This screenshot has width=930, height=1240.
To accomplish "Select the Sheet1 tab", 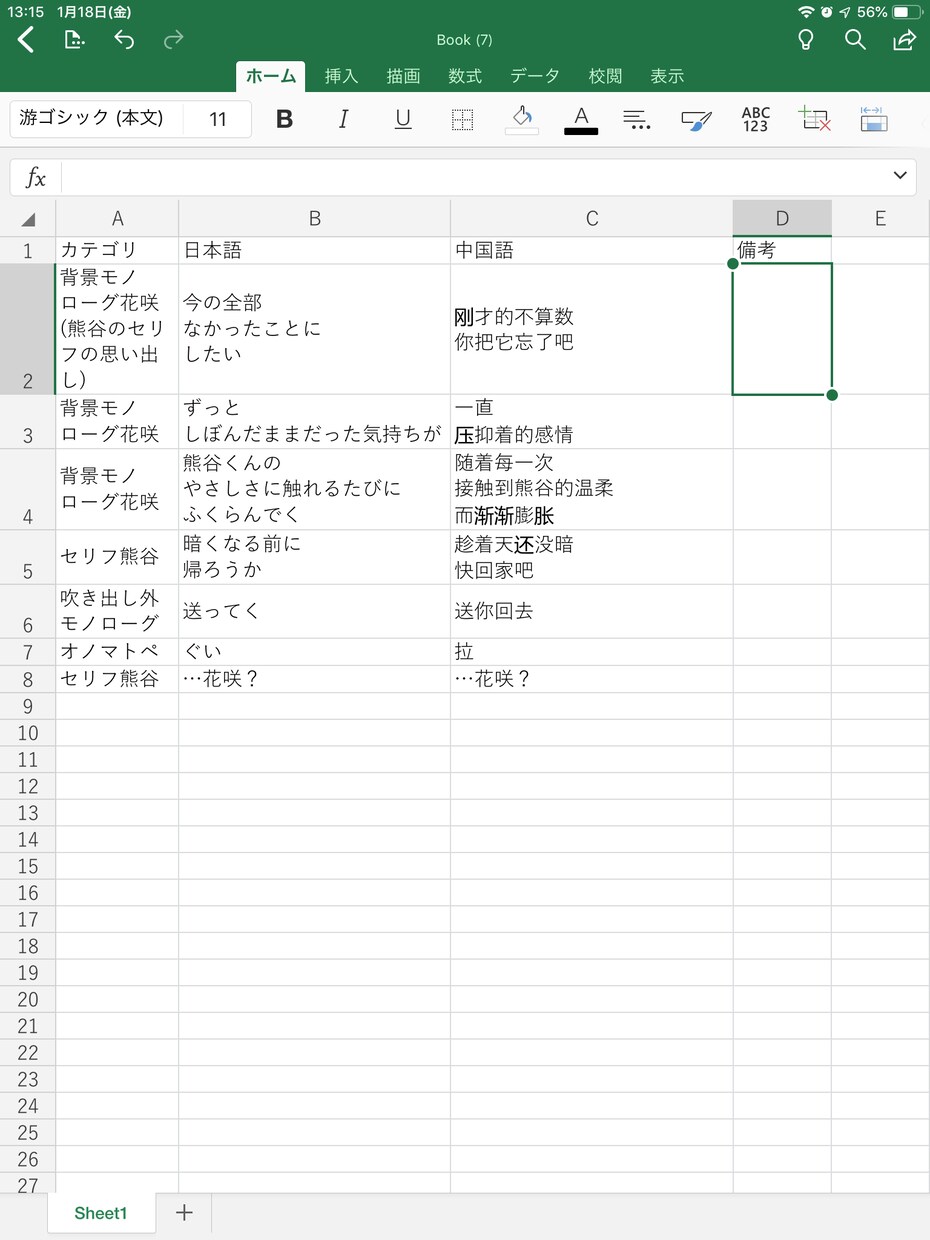I will pyautogui.click(x=101, y=1214).
